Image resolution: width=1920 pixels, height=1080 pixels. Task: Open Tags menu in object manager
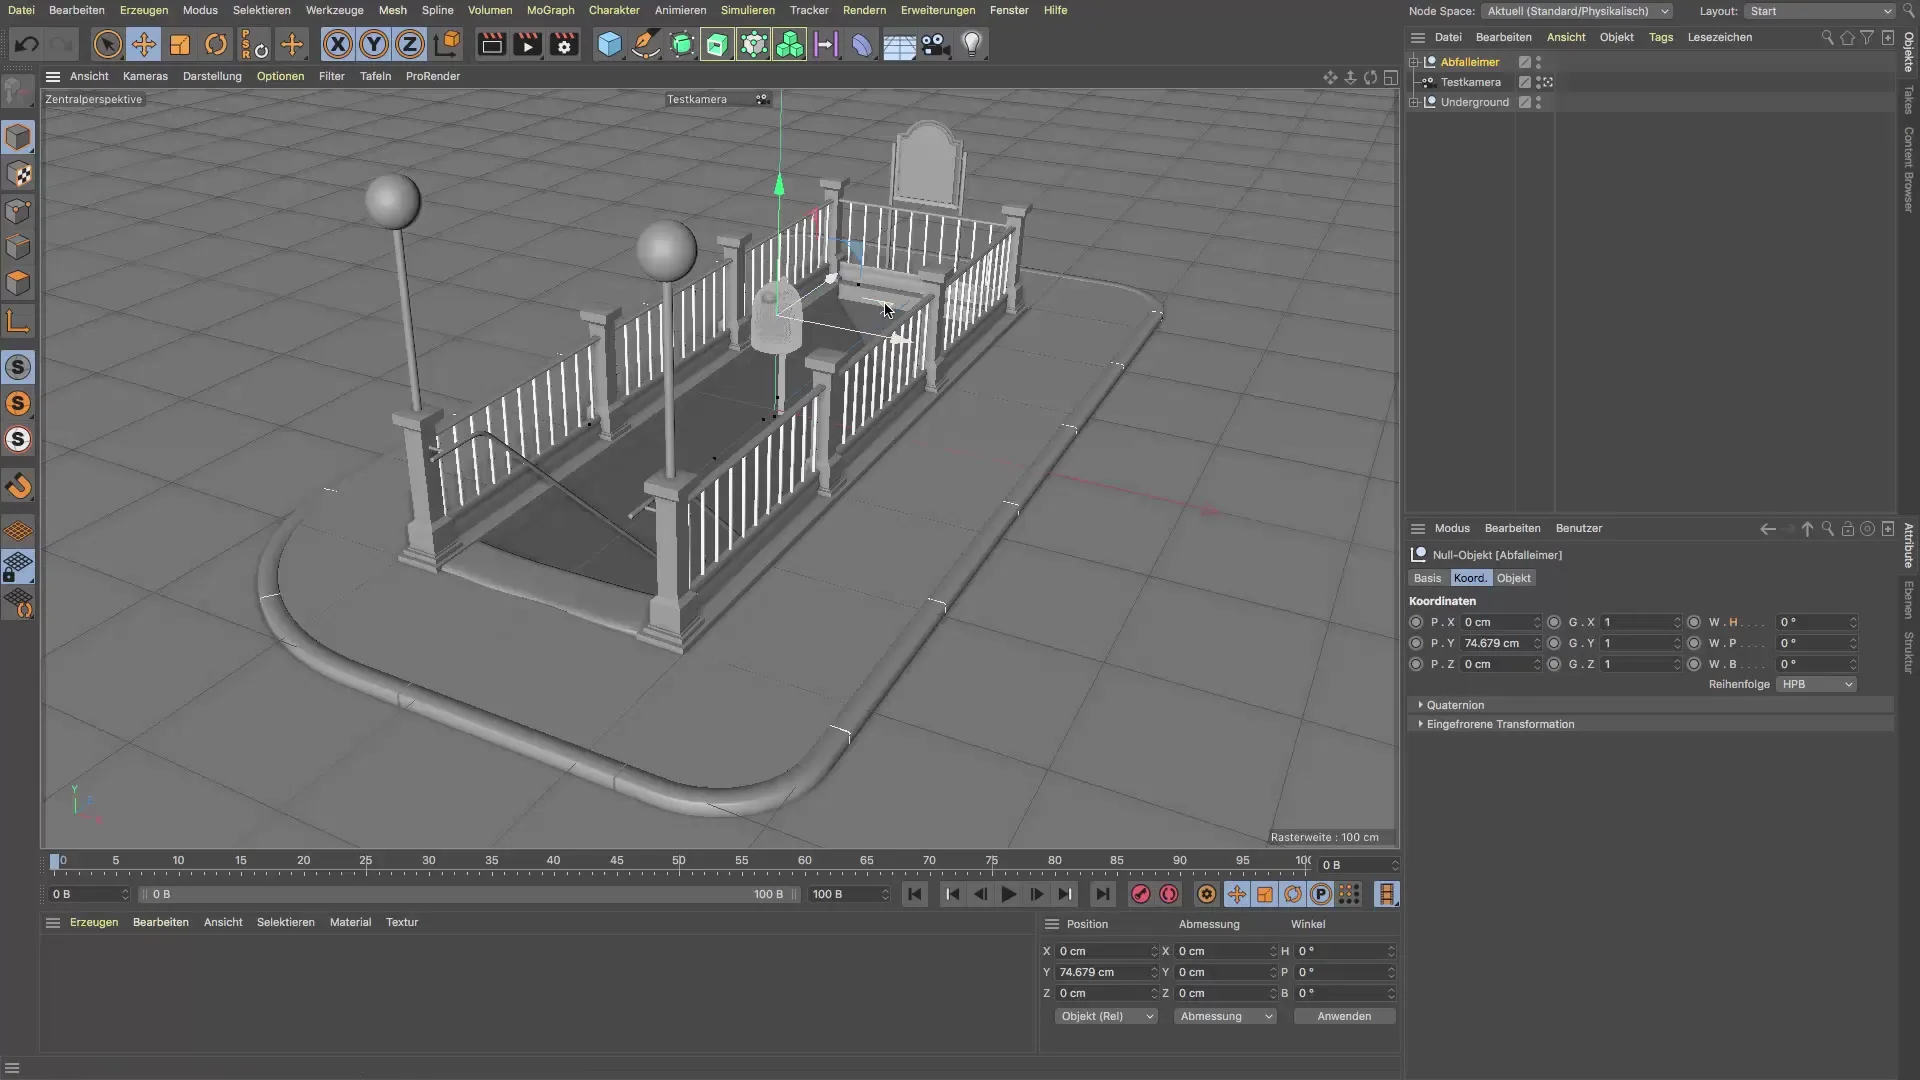click(1661, 37)
